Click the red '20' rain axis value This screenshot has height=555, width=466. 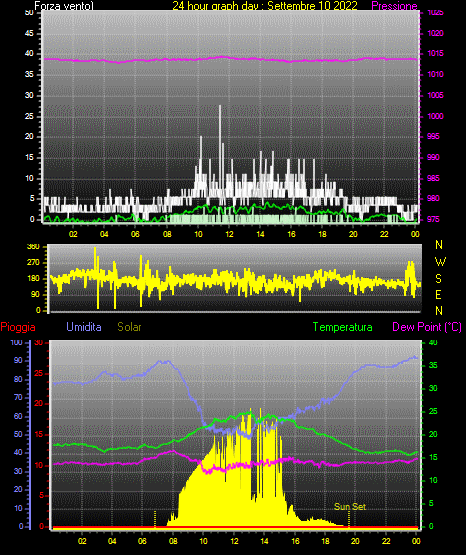coord(39,404)
